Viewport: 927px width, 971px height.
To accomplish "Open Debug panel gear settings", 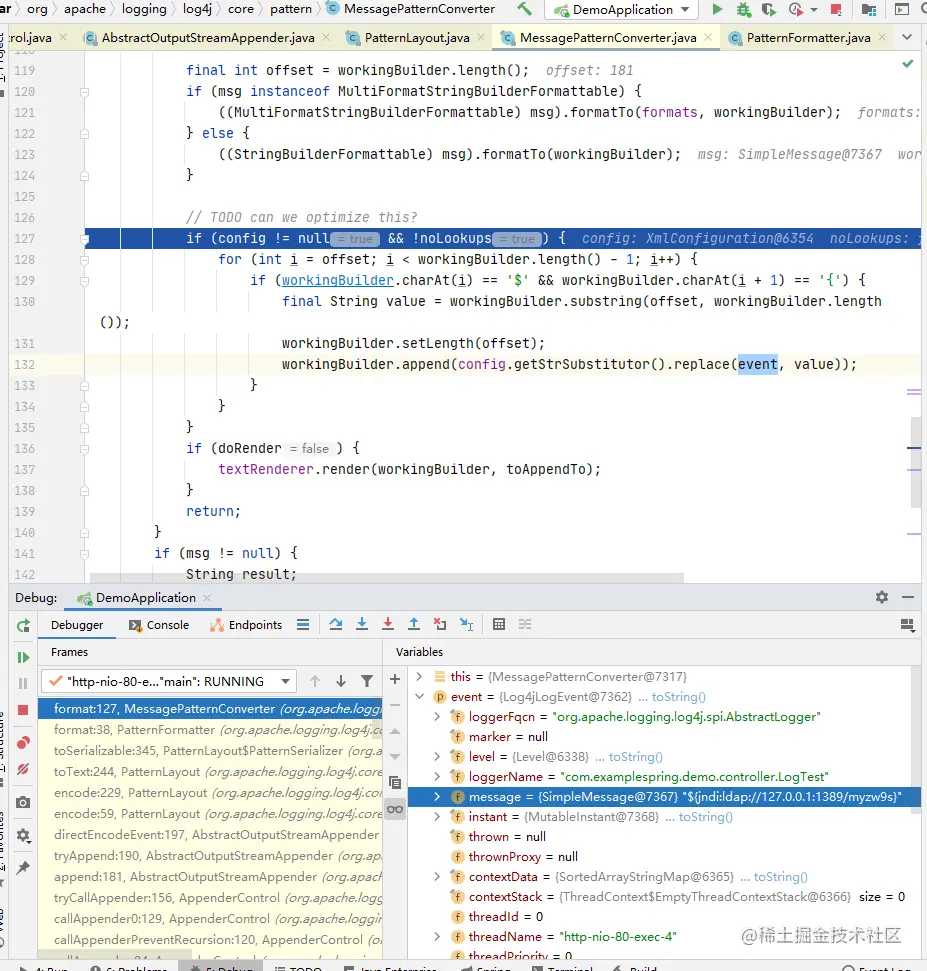I will (882, 597).
